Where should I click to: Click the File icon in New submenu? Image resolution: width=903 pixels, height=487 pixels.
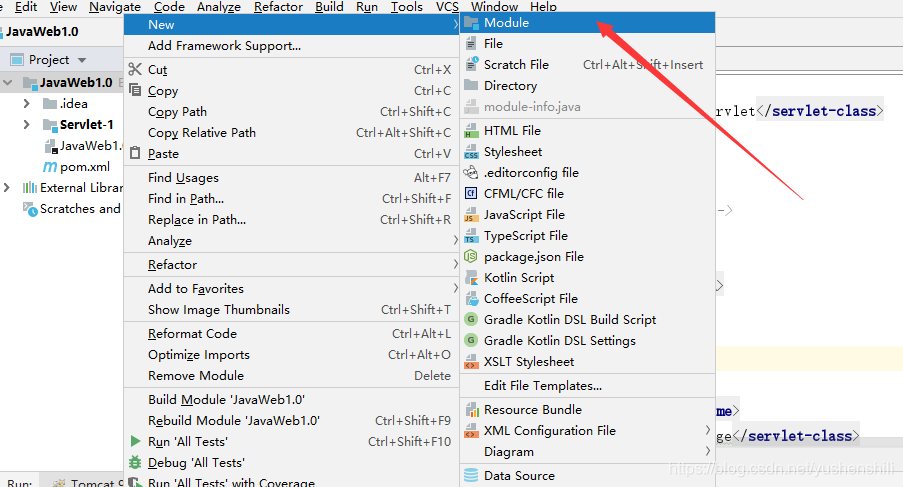(x=471, y=44)
